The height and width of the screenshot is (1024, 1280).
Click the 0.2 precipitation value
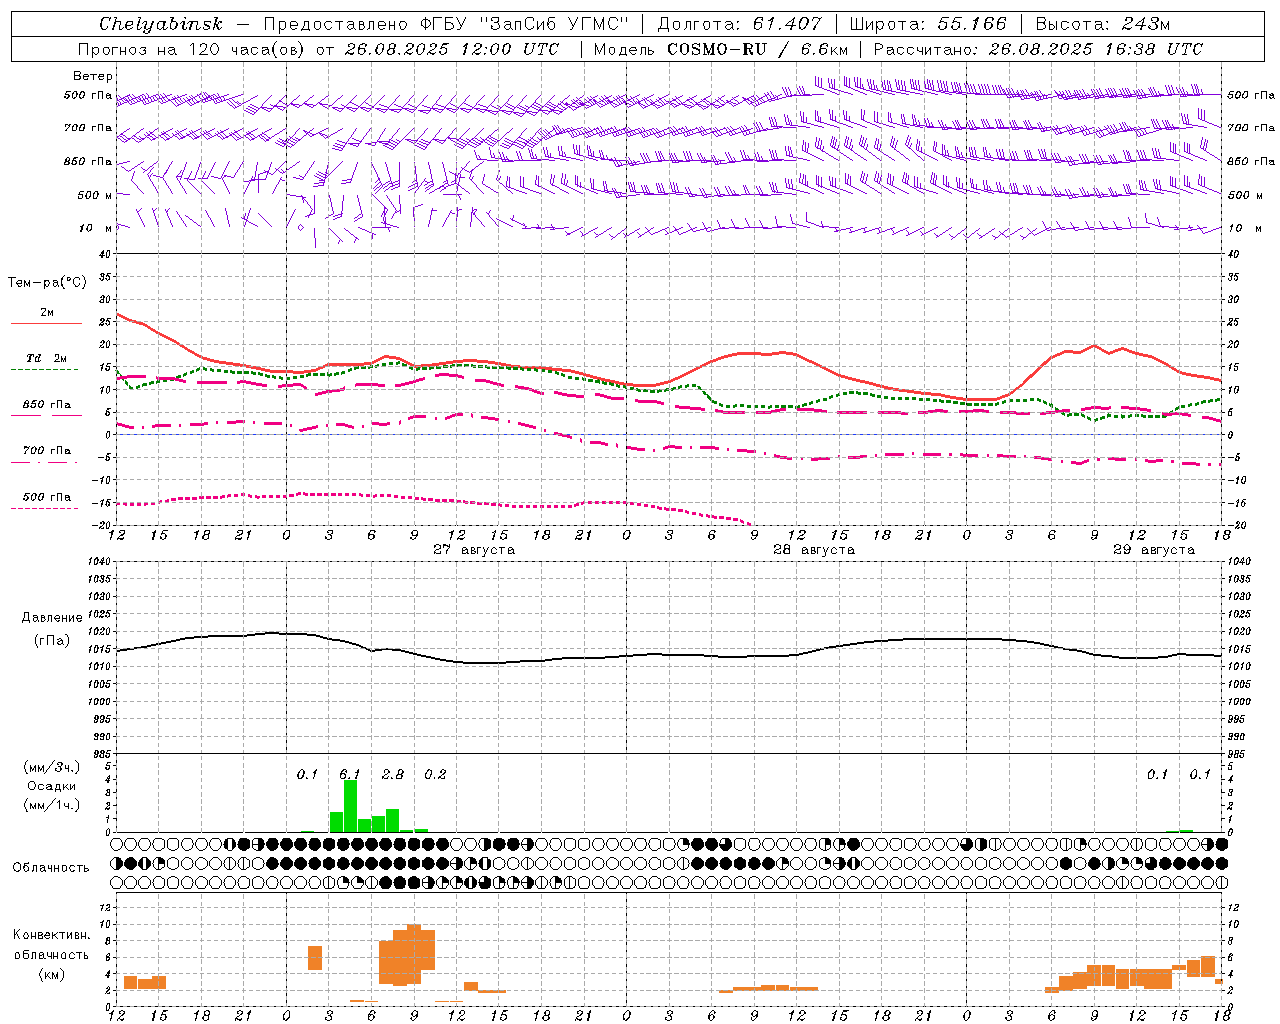[x=435, y=774]
